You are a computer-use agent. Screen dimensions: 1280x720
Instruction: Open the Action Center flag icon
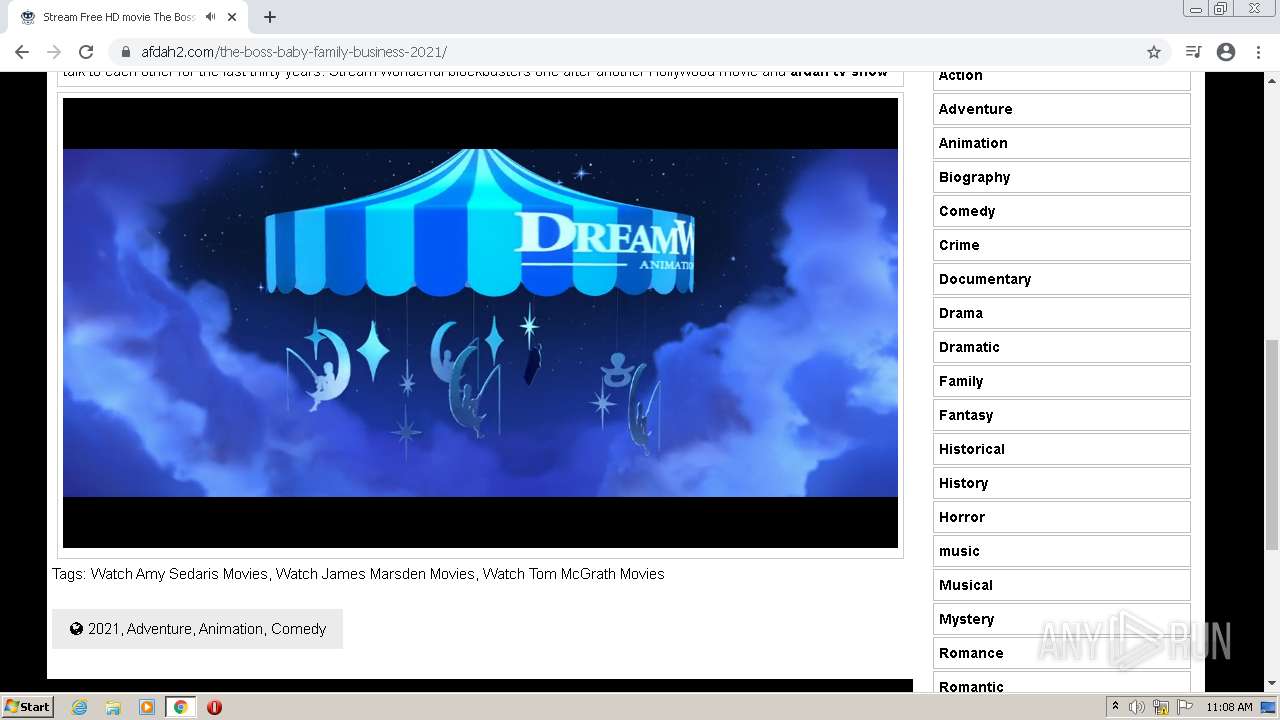pyautogui.click(x=1185, y=707)
